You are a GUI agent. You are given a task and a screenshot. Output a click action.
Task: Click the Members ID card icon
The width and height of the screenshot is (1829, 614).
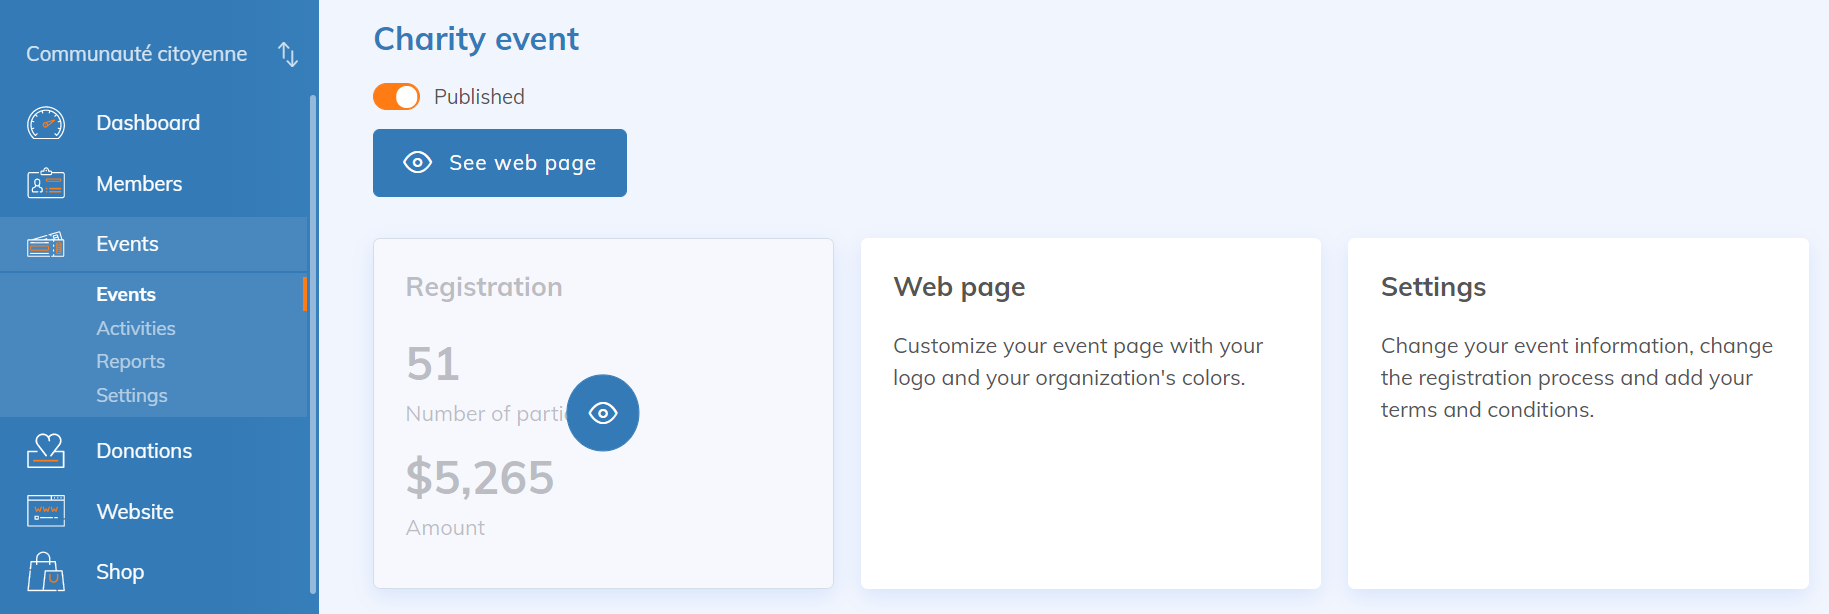point(46,184)
